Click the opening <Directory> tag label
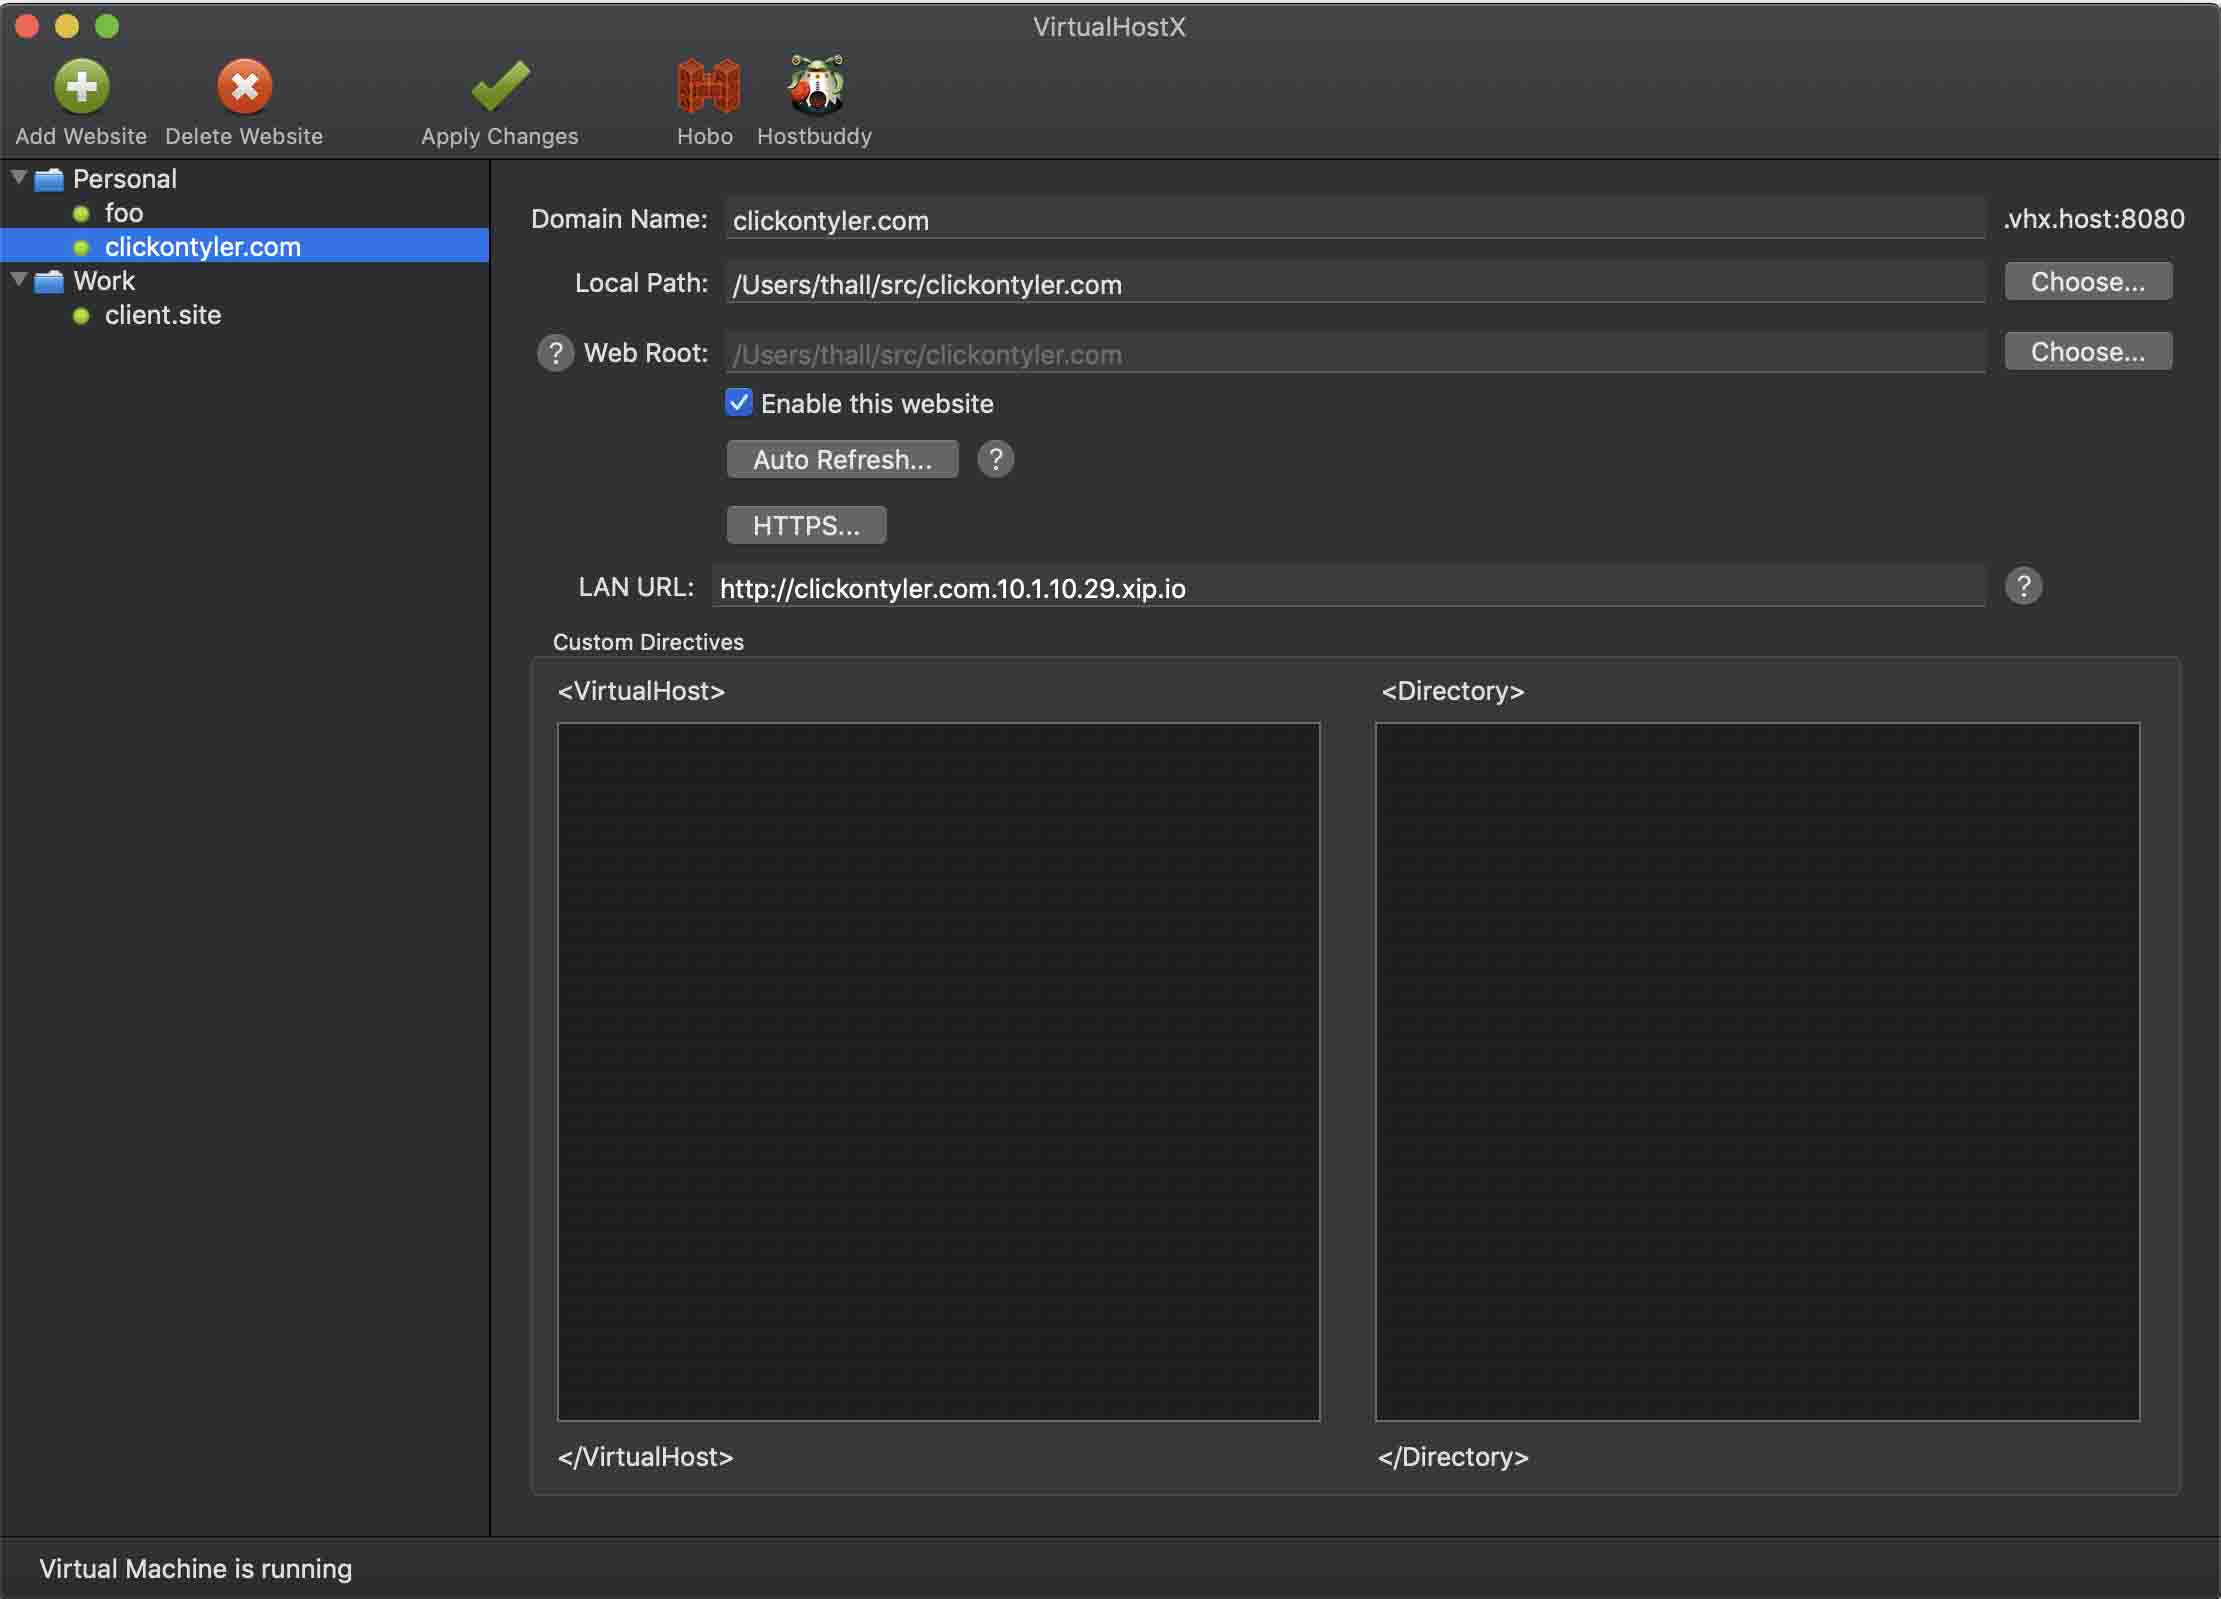This screenshot has width=2221, height=1599. tap(1452, 691)
